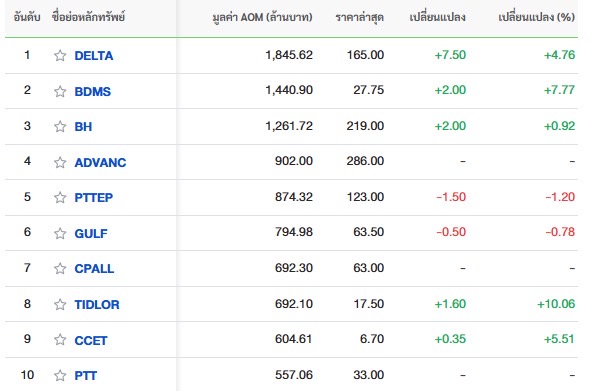
Task: View details for ADVANC symbol
Action: (100, 163)
